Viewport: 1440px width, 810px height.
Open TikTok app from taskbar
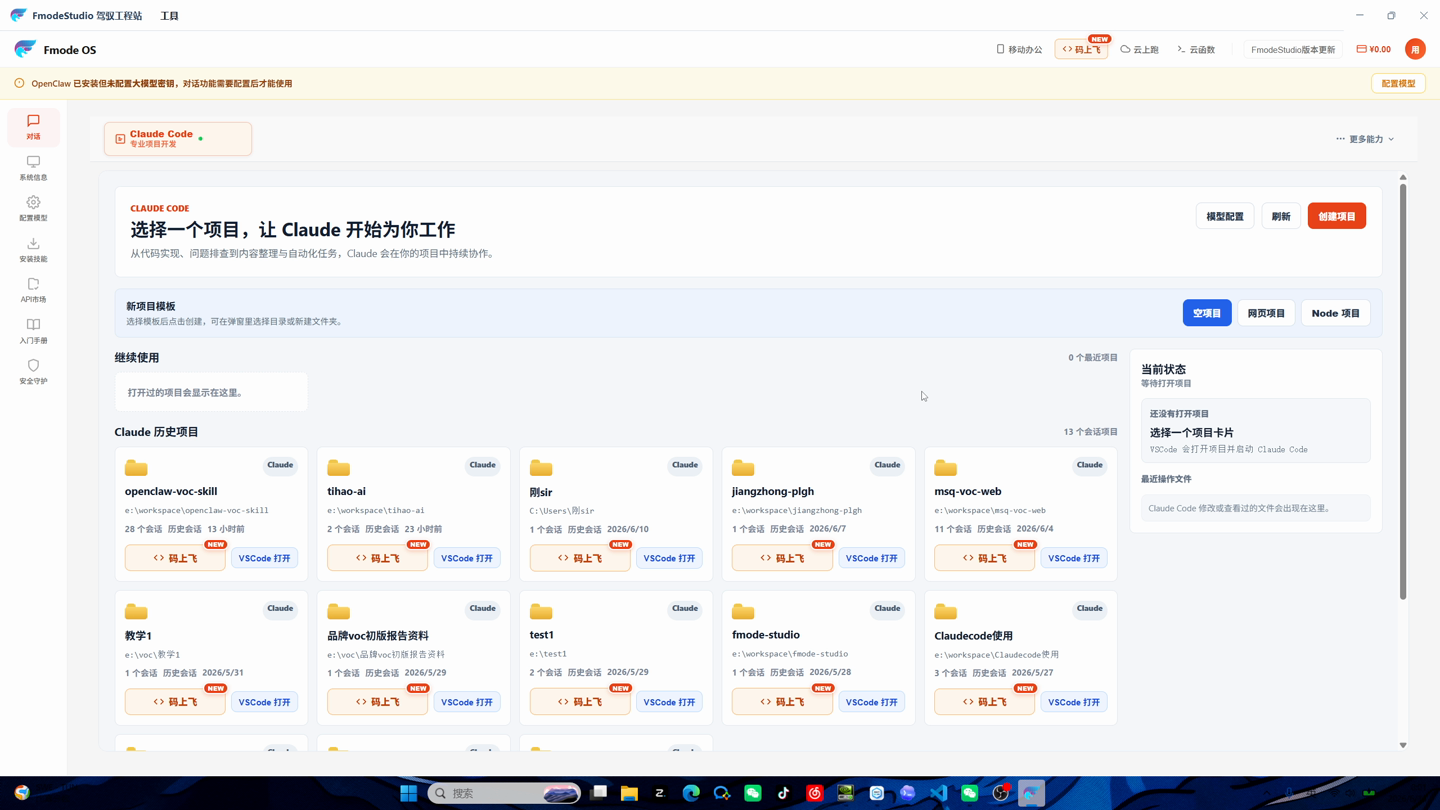[784, 793]
